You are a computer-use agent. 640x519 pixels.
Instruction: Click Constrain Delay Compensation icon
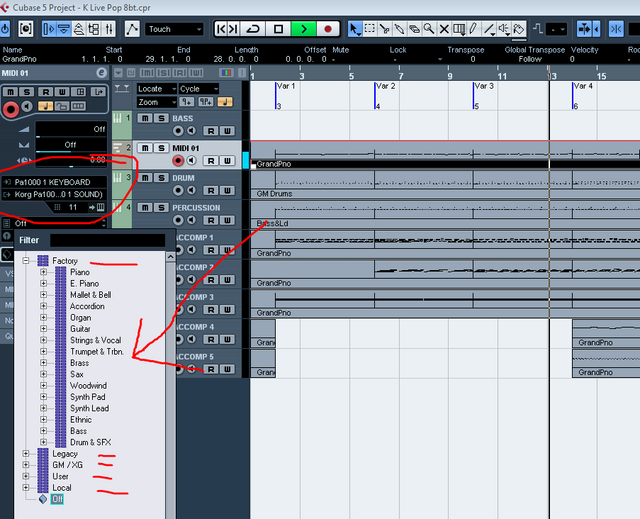[x=26, y=29]
